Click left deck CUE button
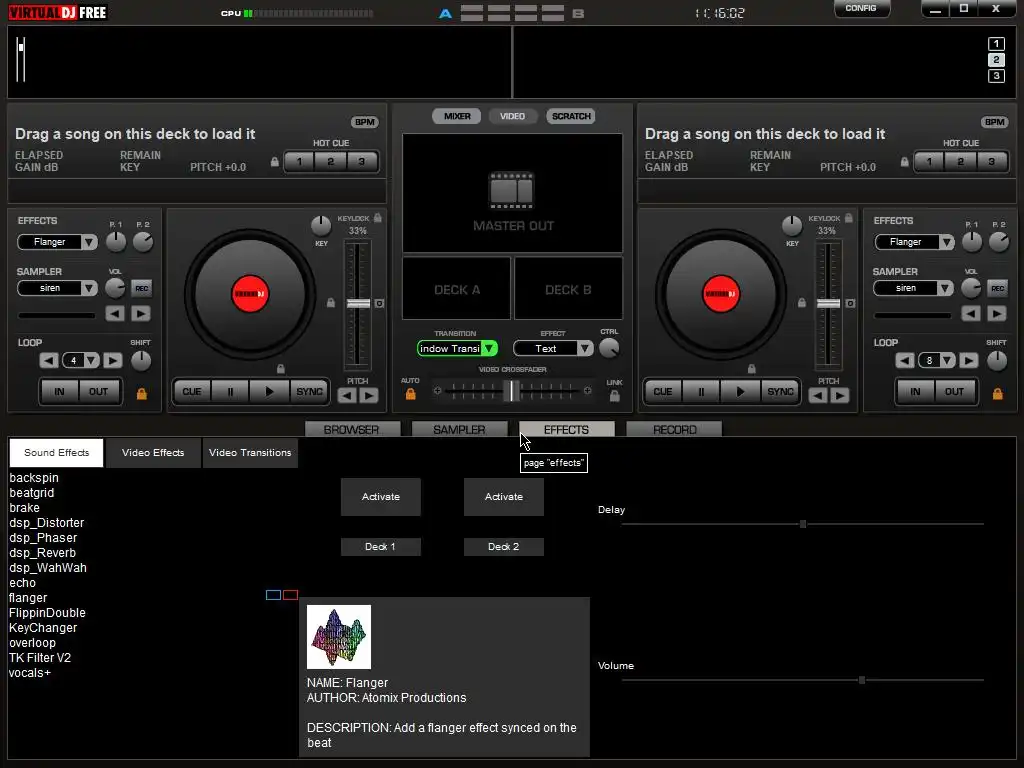 click(x=192, y=392)
